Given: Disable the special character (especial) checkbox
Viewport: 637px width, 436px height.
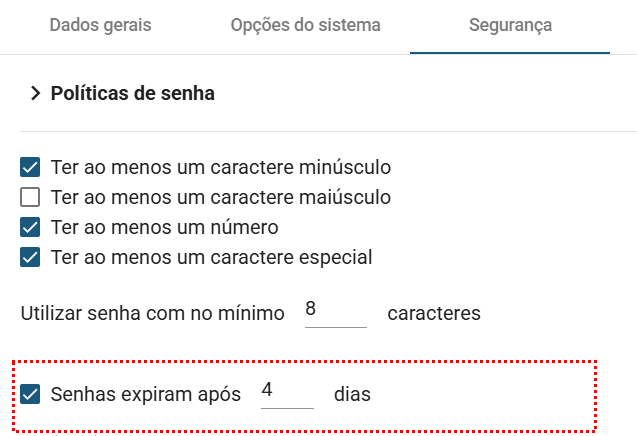Looking at the screenshot, I should [x=30, y=257].
